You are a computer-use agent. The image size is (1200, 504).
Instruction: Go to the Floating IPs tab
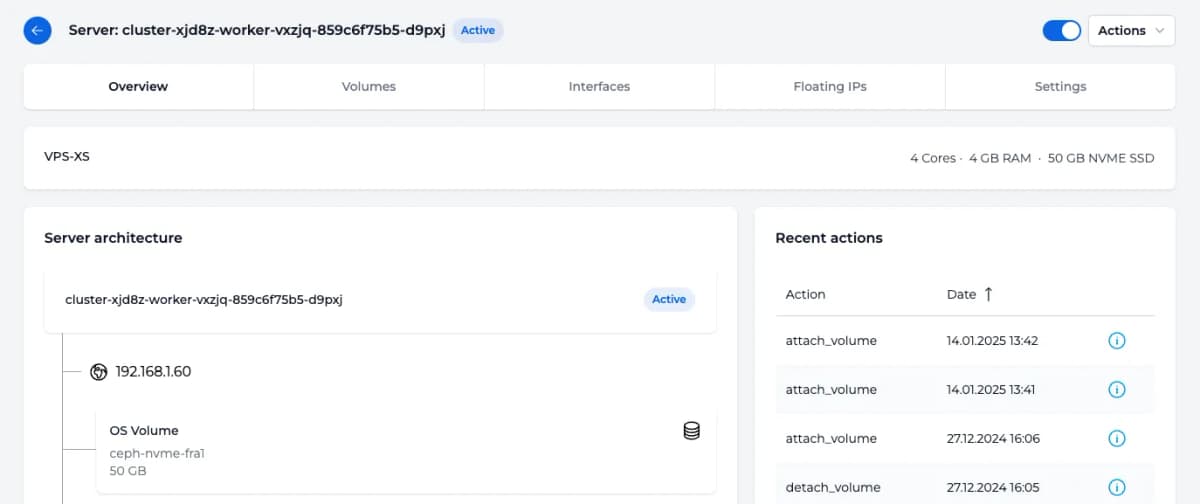coord(830,87)
